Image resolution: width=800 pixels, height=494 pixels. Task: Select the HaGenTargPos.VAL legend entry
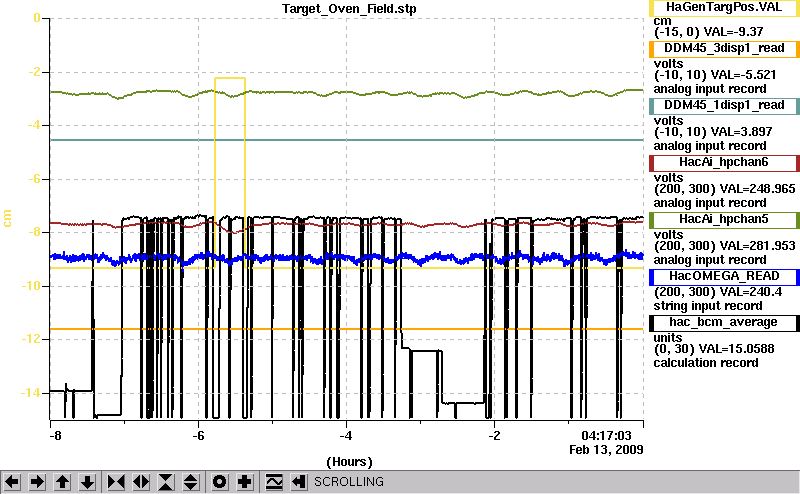(x=724, y=8)
